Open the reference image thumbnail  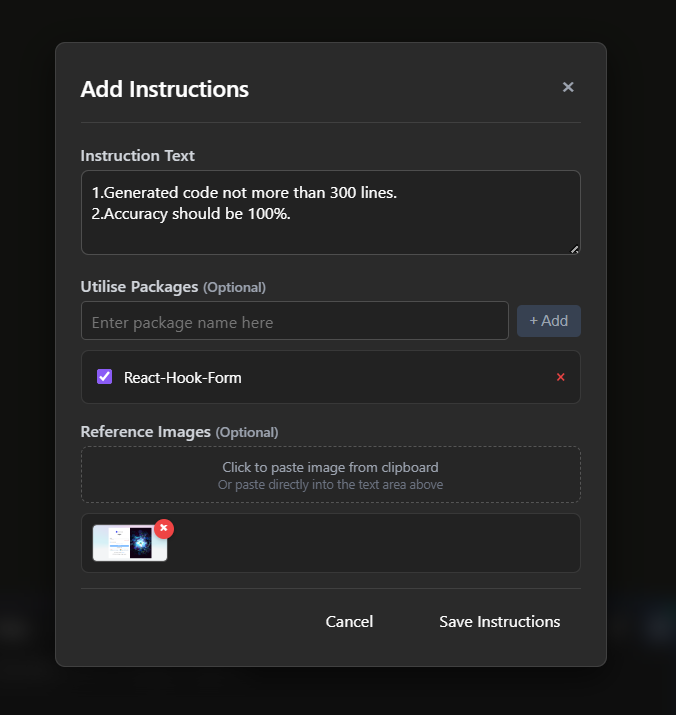pos(130,543)
